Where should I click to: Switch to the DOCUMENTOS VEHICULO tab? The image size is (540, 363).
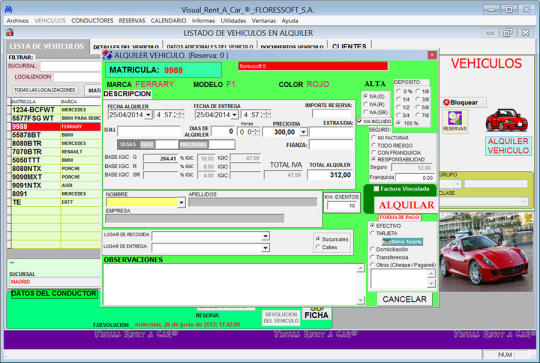292,47
